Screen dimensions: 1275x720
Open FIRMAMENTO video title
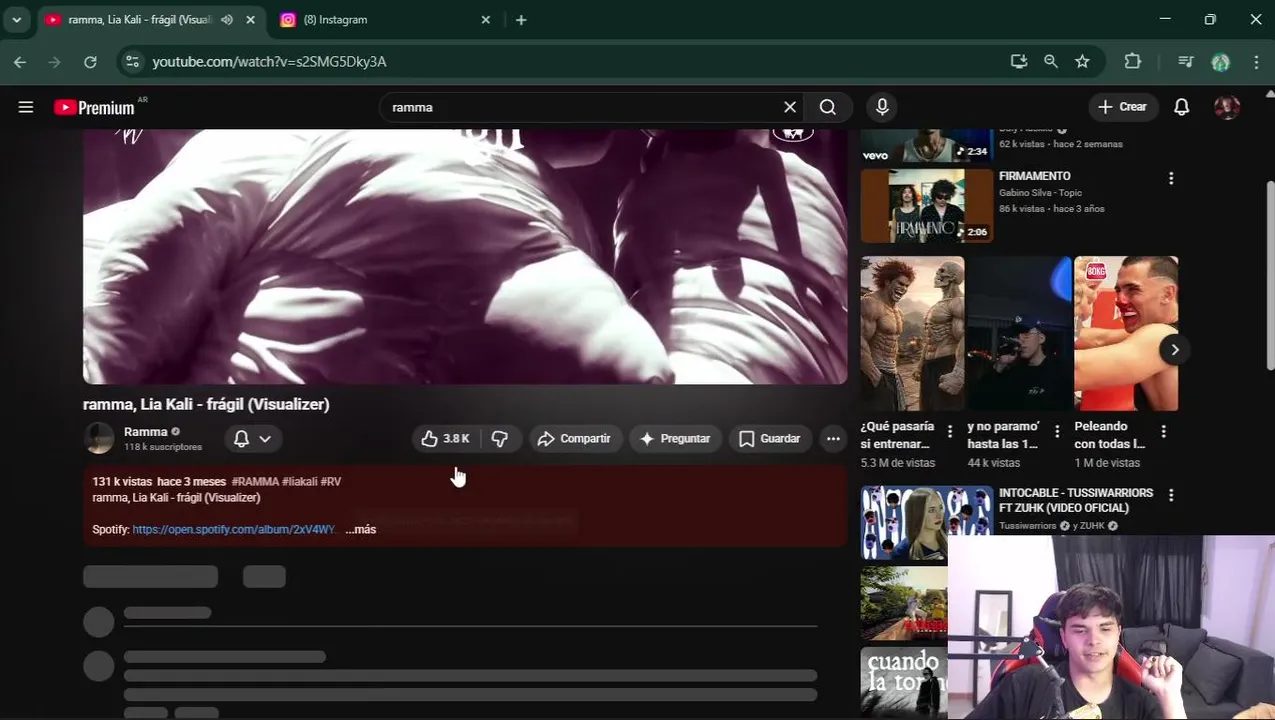(x=1035, y=176)
